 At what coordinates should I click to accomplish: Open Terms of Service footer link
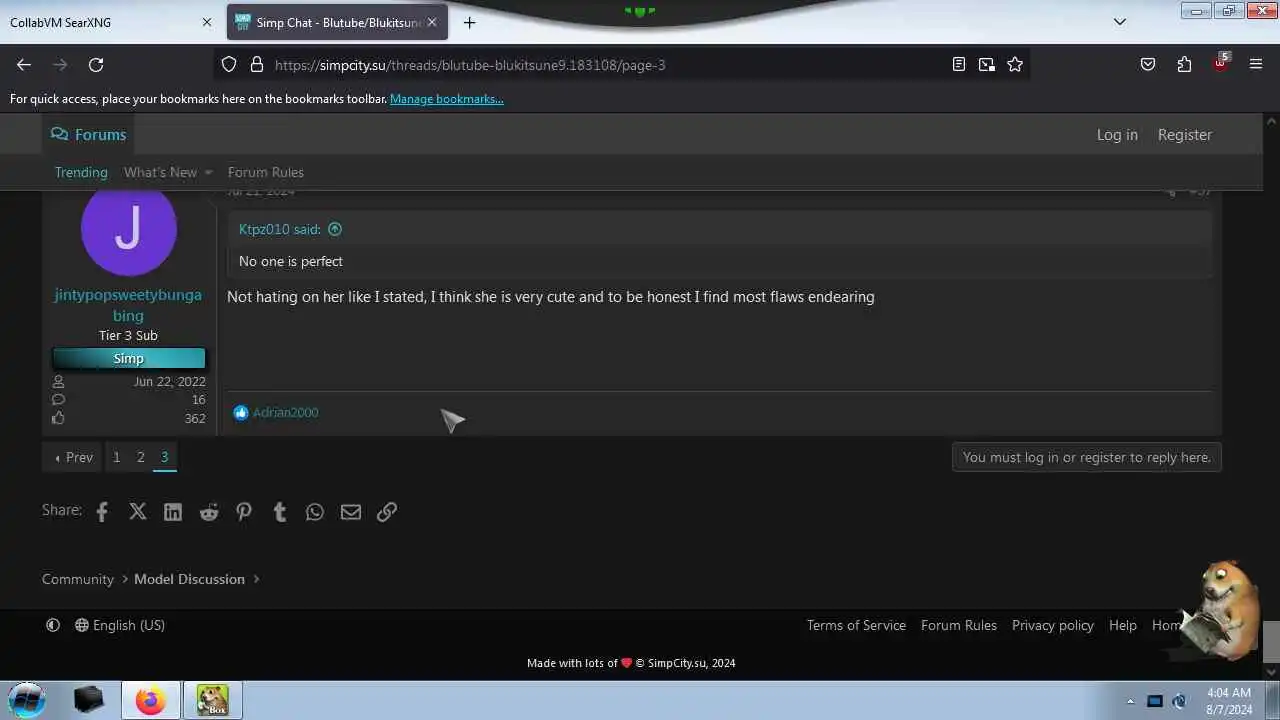click(x=856, y=625)
